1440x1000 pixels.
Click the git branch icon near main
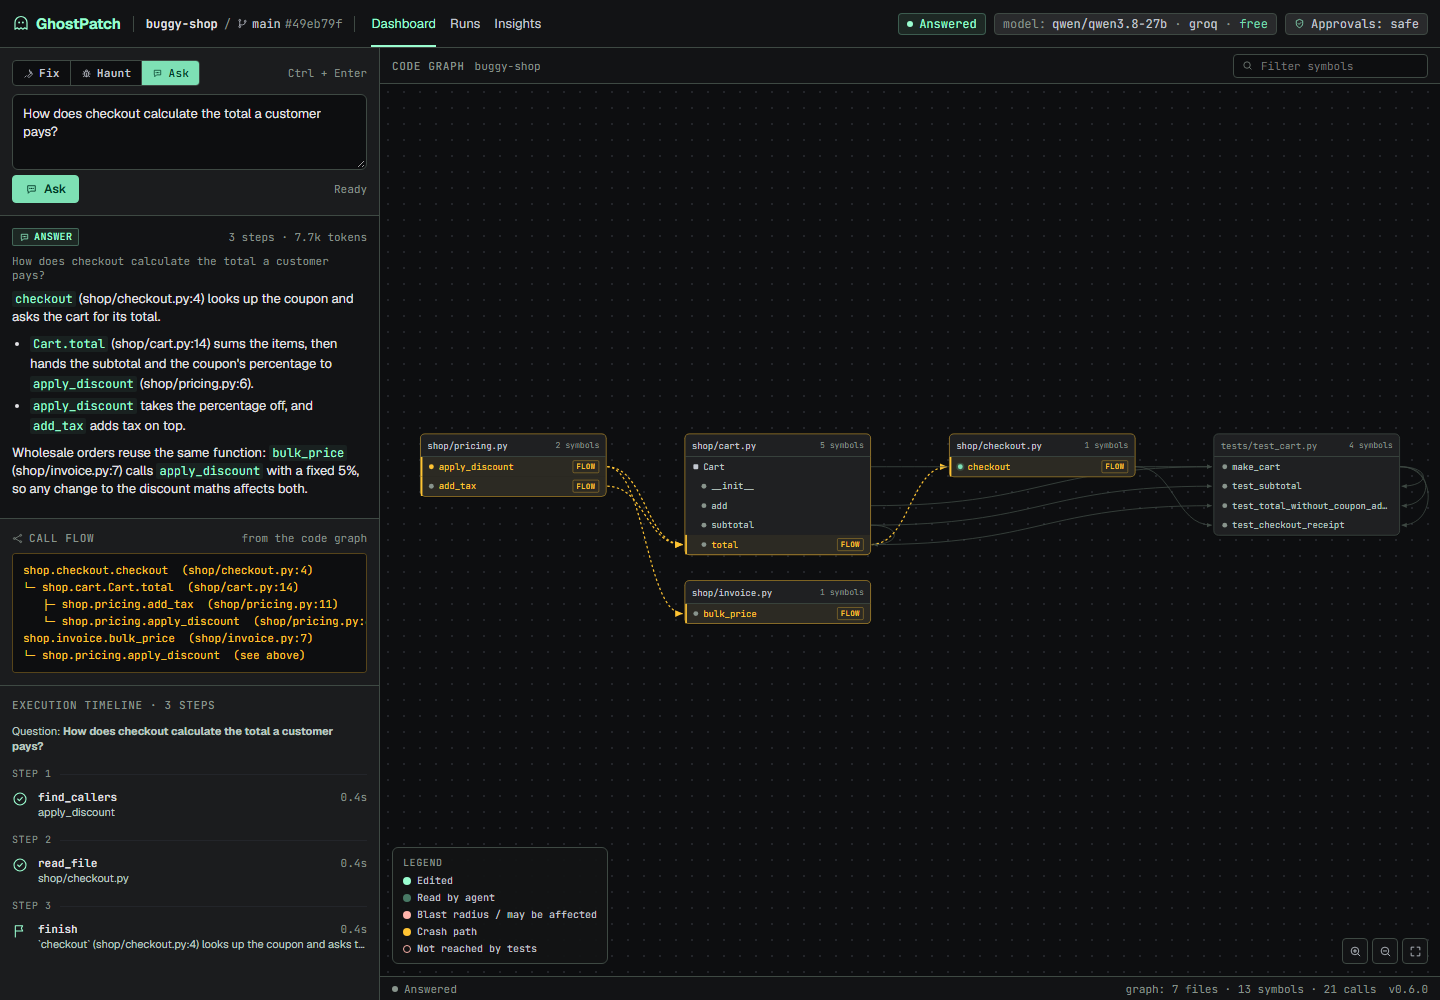point(242,23)
